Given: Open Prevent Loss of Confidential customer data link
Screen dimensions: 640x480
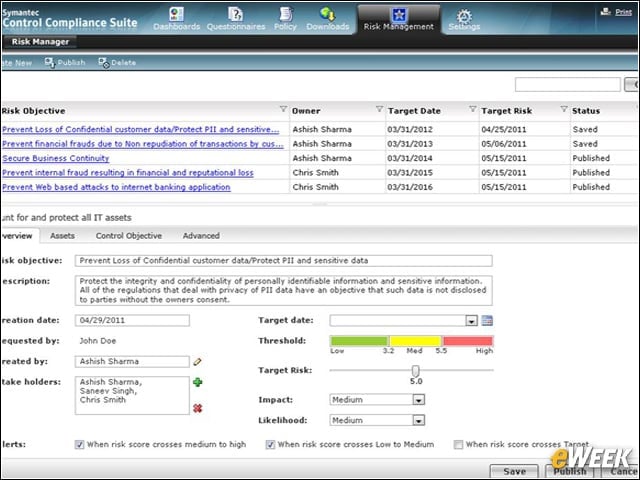Looking at the screenshot, I should tap(140, 129).
